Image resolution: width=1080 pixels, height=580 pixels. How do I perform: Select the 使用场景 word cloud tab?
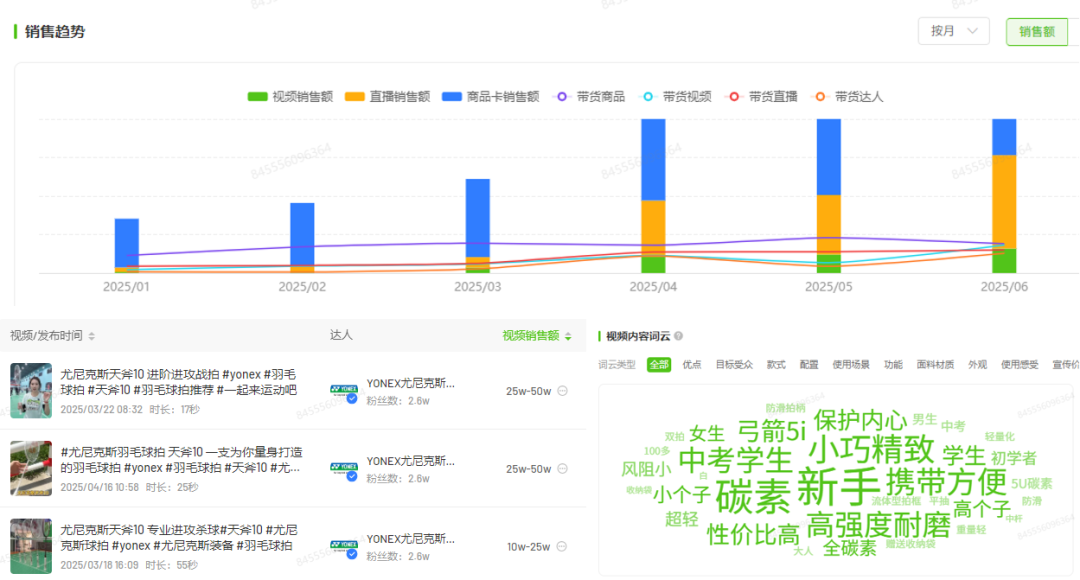tap(851, 364)
